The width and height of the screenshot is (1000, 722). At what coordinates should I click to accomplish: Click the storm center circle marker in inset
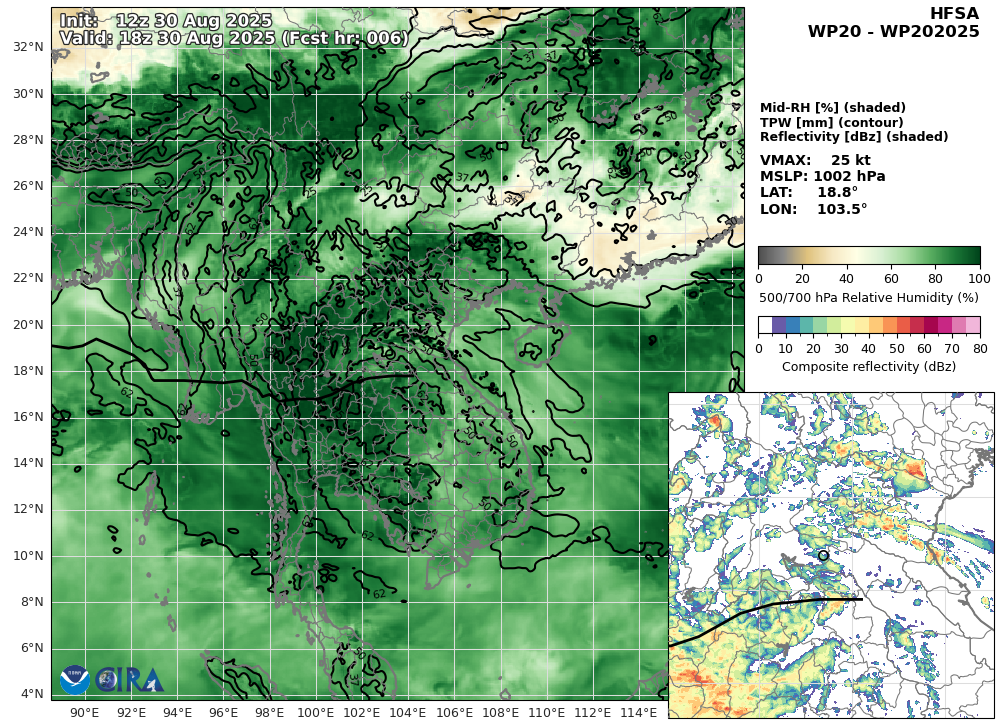click(823, 555)
